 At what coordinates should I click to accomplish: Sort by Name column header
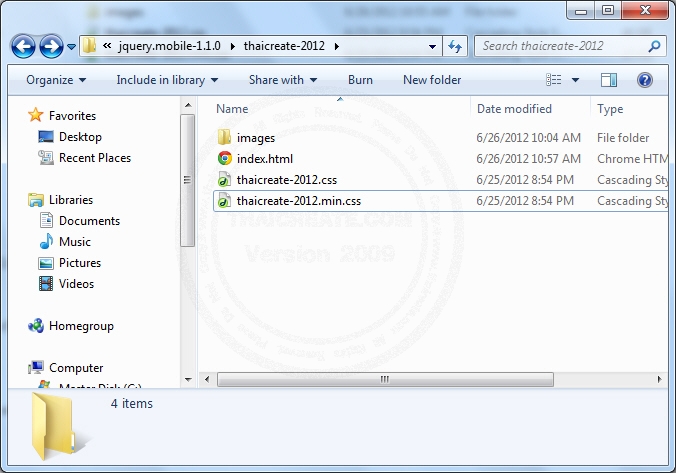(232, 109)
